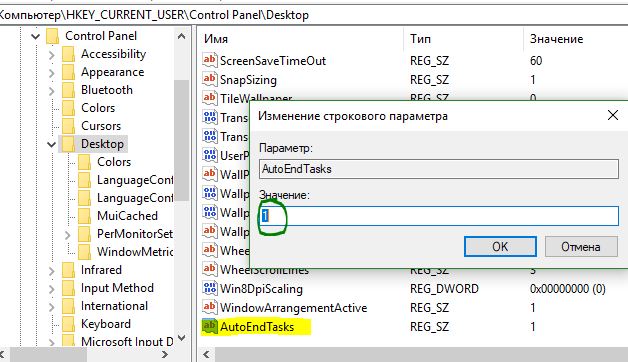Click the AutoEndTasks string value icon

[x=209, y=326]
